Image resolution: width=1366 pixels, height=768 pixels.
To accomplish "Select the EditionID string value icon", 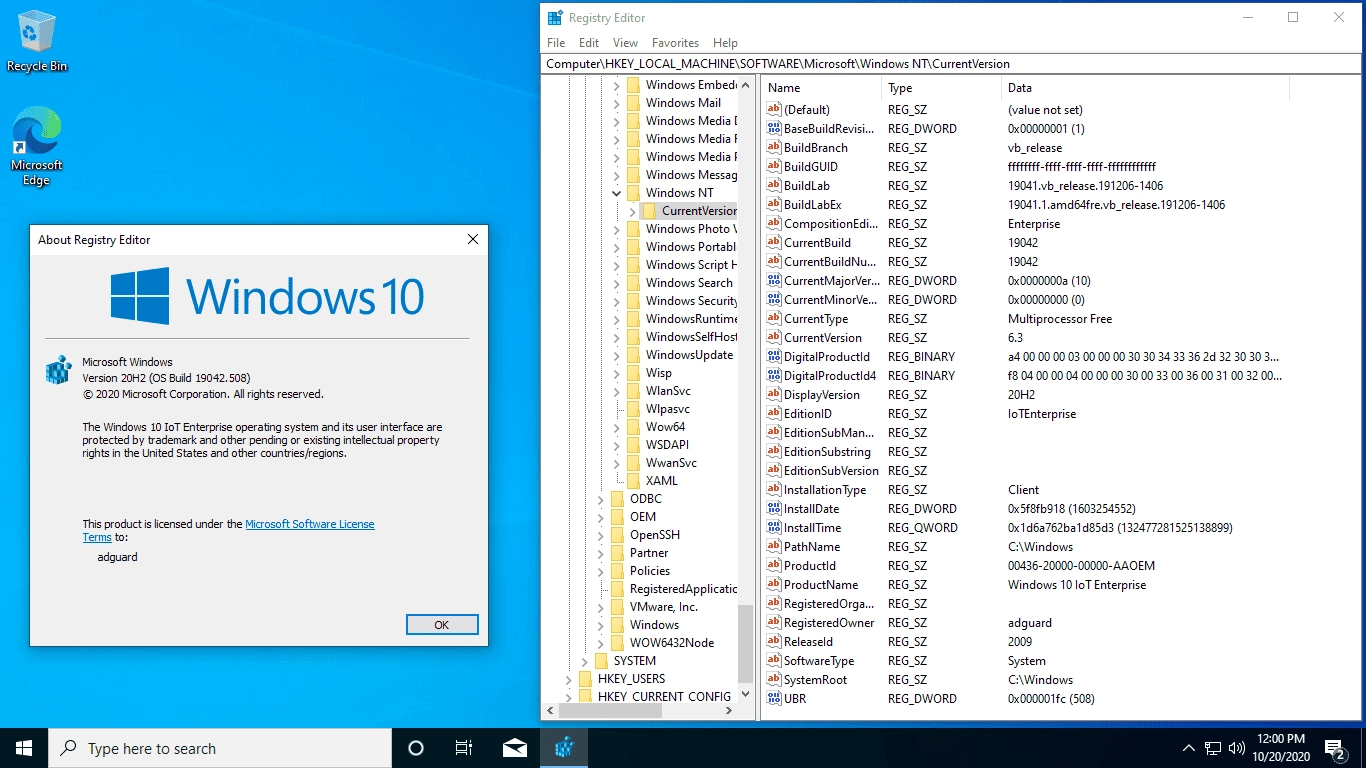I will pyautogui.click(x=774, y=414).
